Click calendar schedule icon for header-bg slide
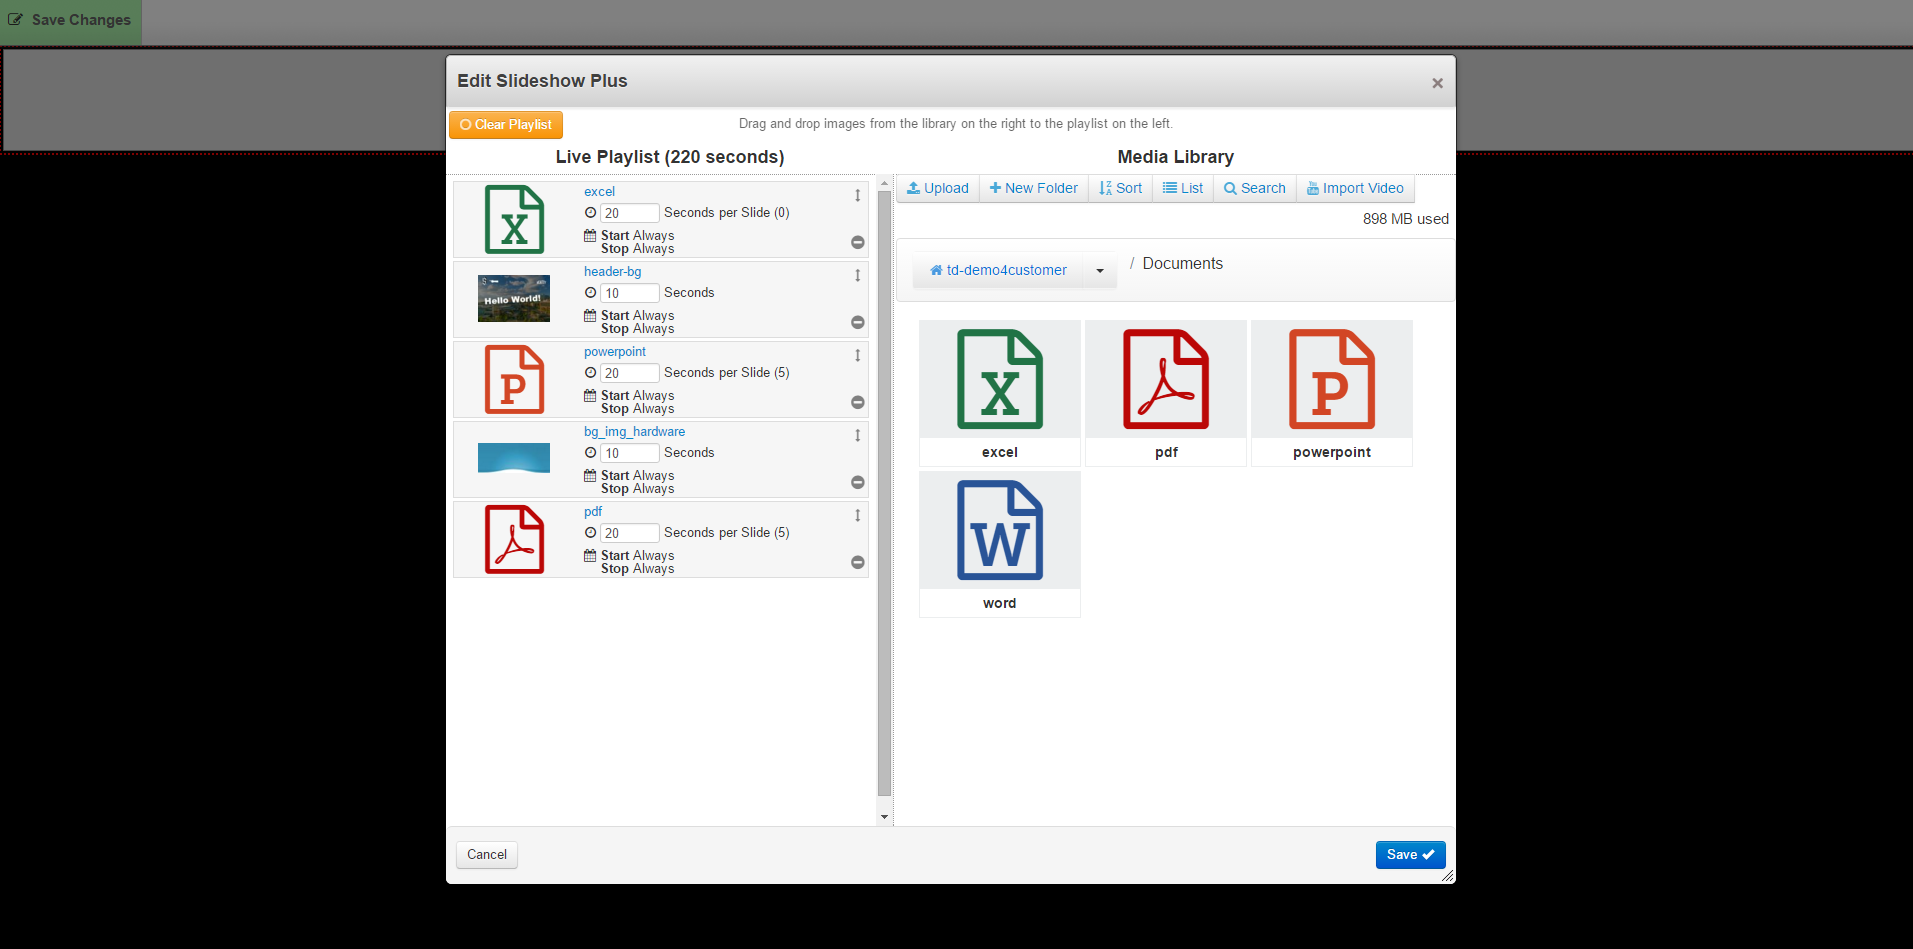Image resolution: width=1913 pixels, height=949 pixels. (x=590, y=316)
